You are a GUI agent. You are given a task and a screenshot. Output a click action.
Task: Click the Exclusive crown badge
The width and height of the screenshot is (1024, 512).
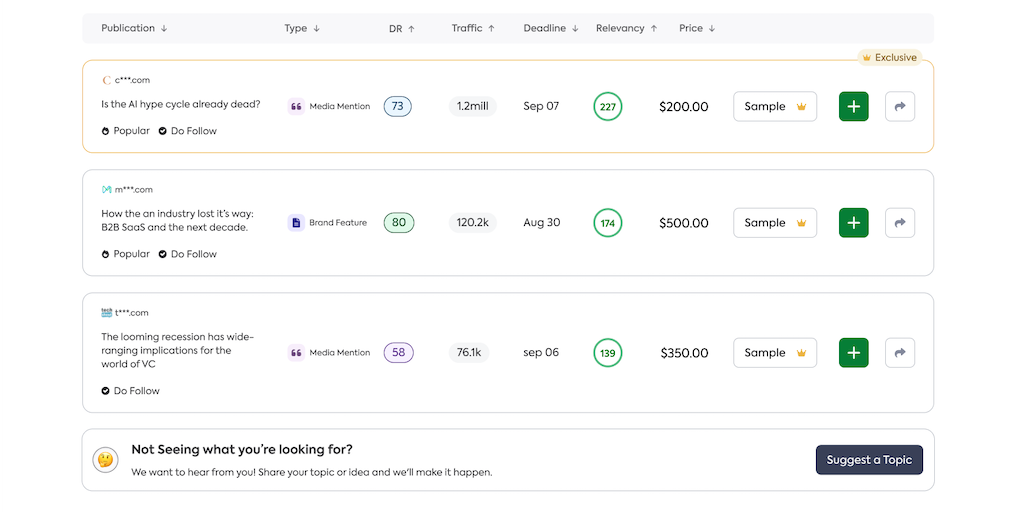(x=889, y=58)
